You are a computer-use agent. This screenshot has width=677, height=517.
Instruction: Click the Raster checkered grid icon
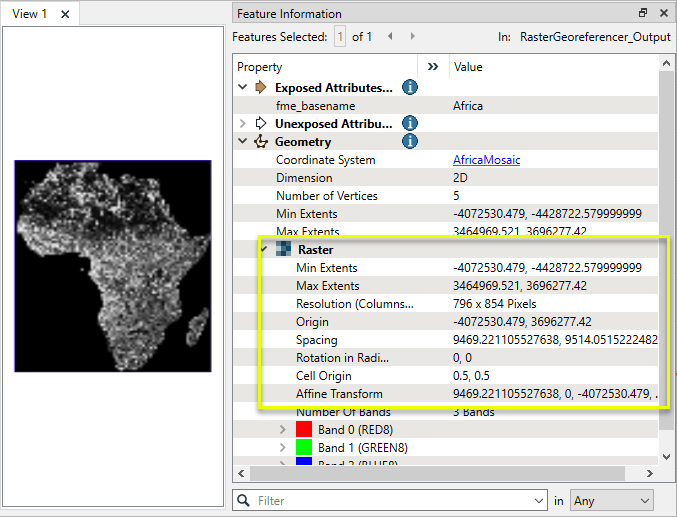(x=285, y=250)
